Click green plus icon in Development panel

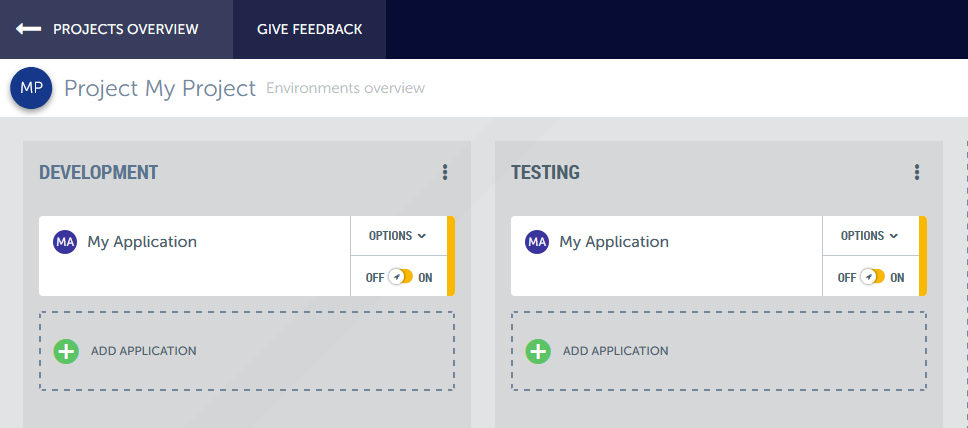click(x=66, y=351)
